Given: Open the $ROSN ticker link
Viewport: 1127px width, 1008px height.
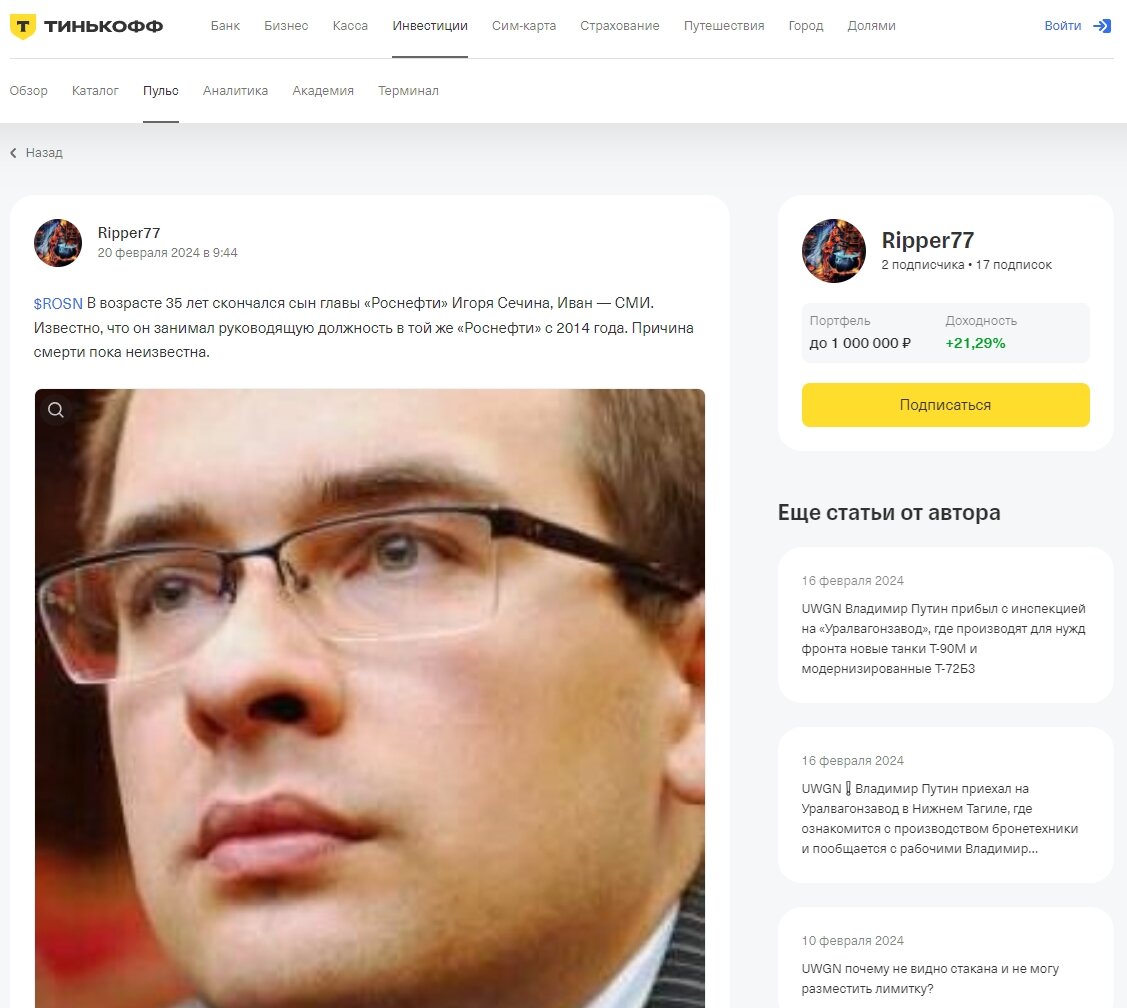Looking at the screenshot, I should pos(58,303).
